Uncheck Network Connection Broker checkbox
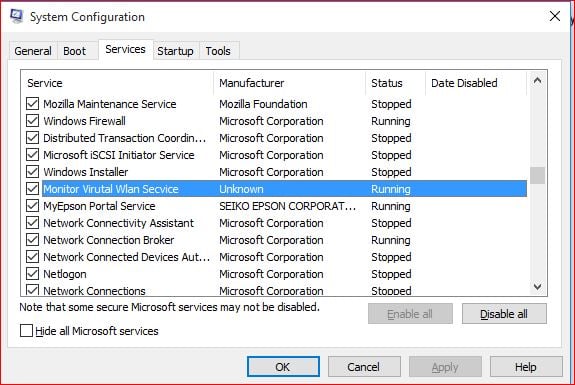Image resolution: width=575 pixels, height=385 pixels. (32, 240)
